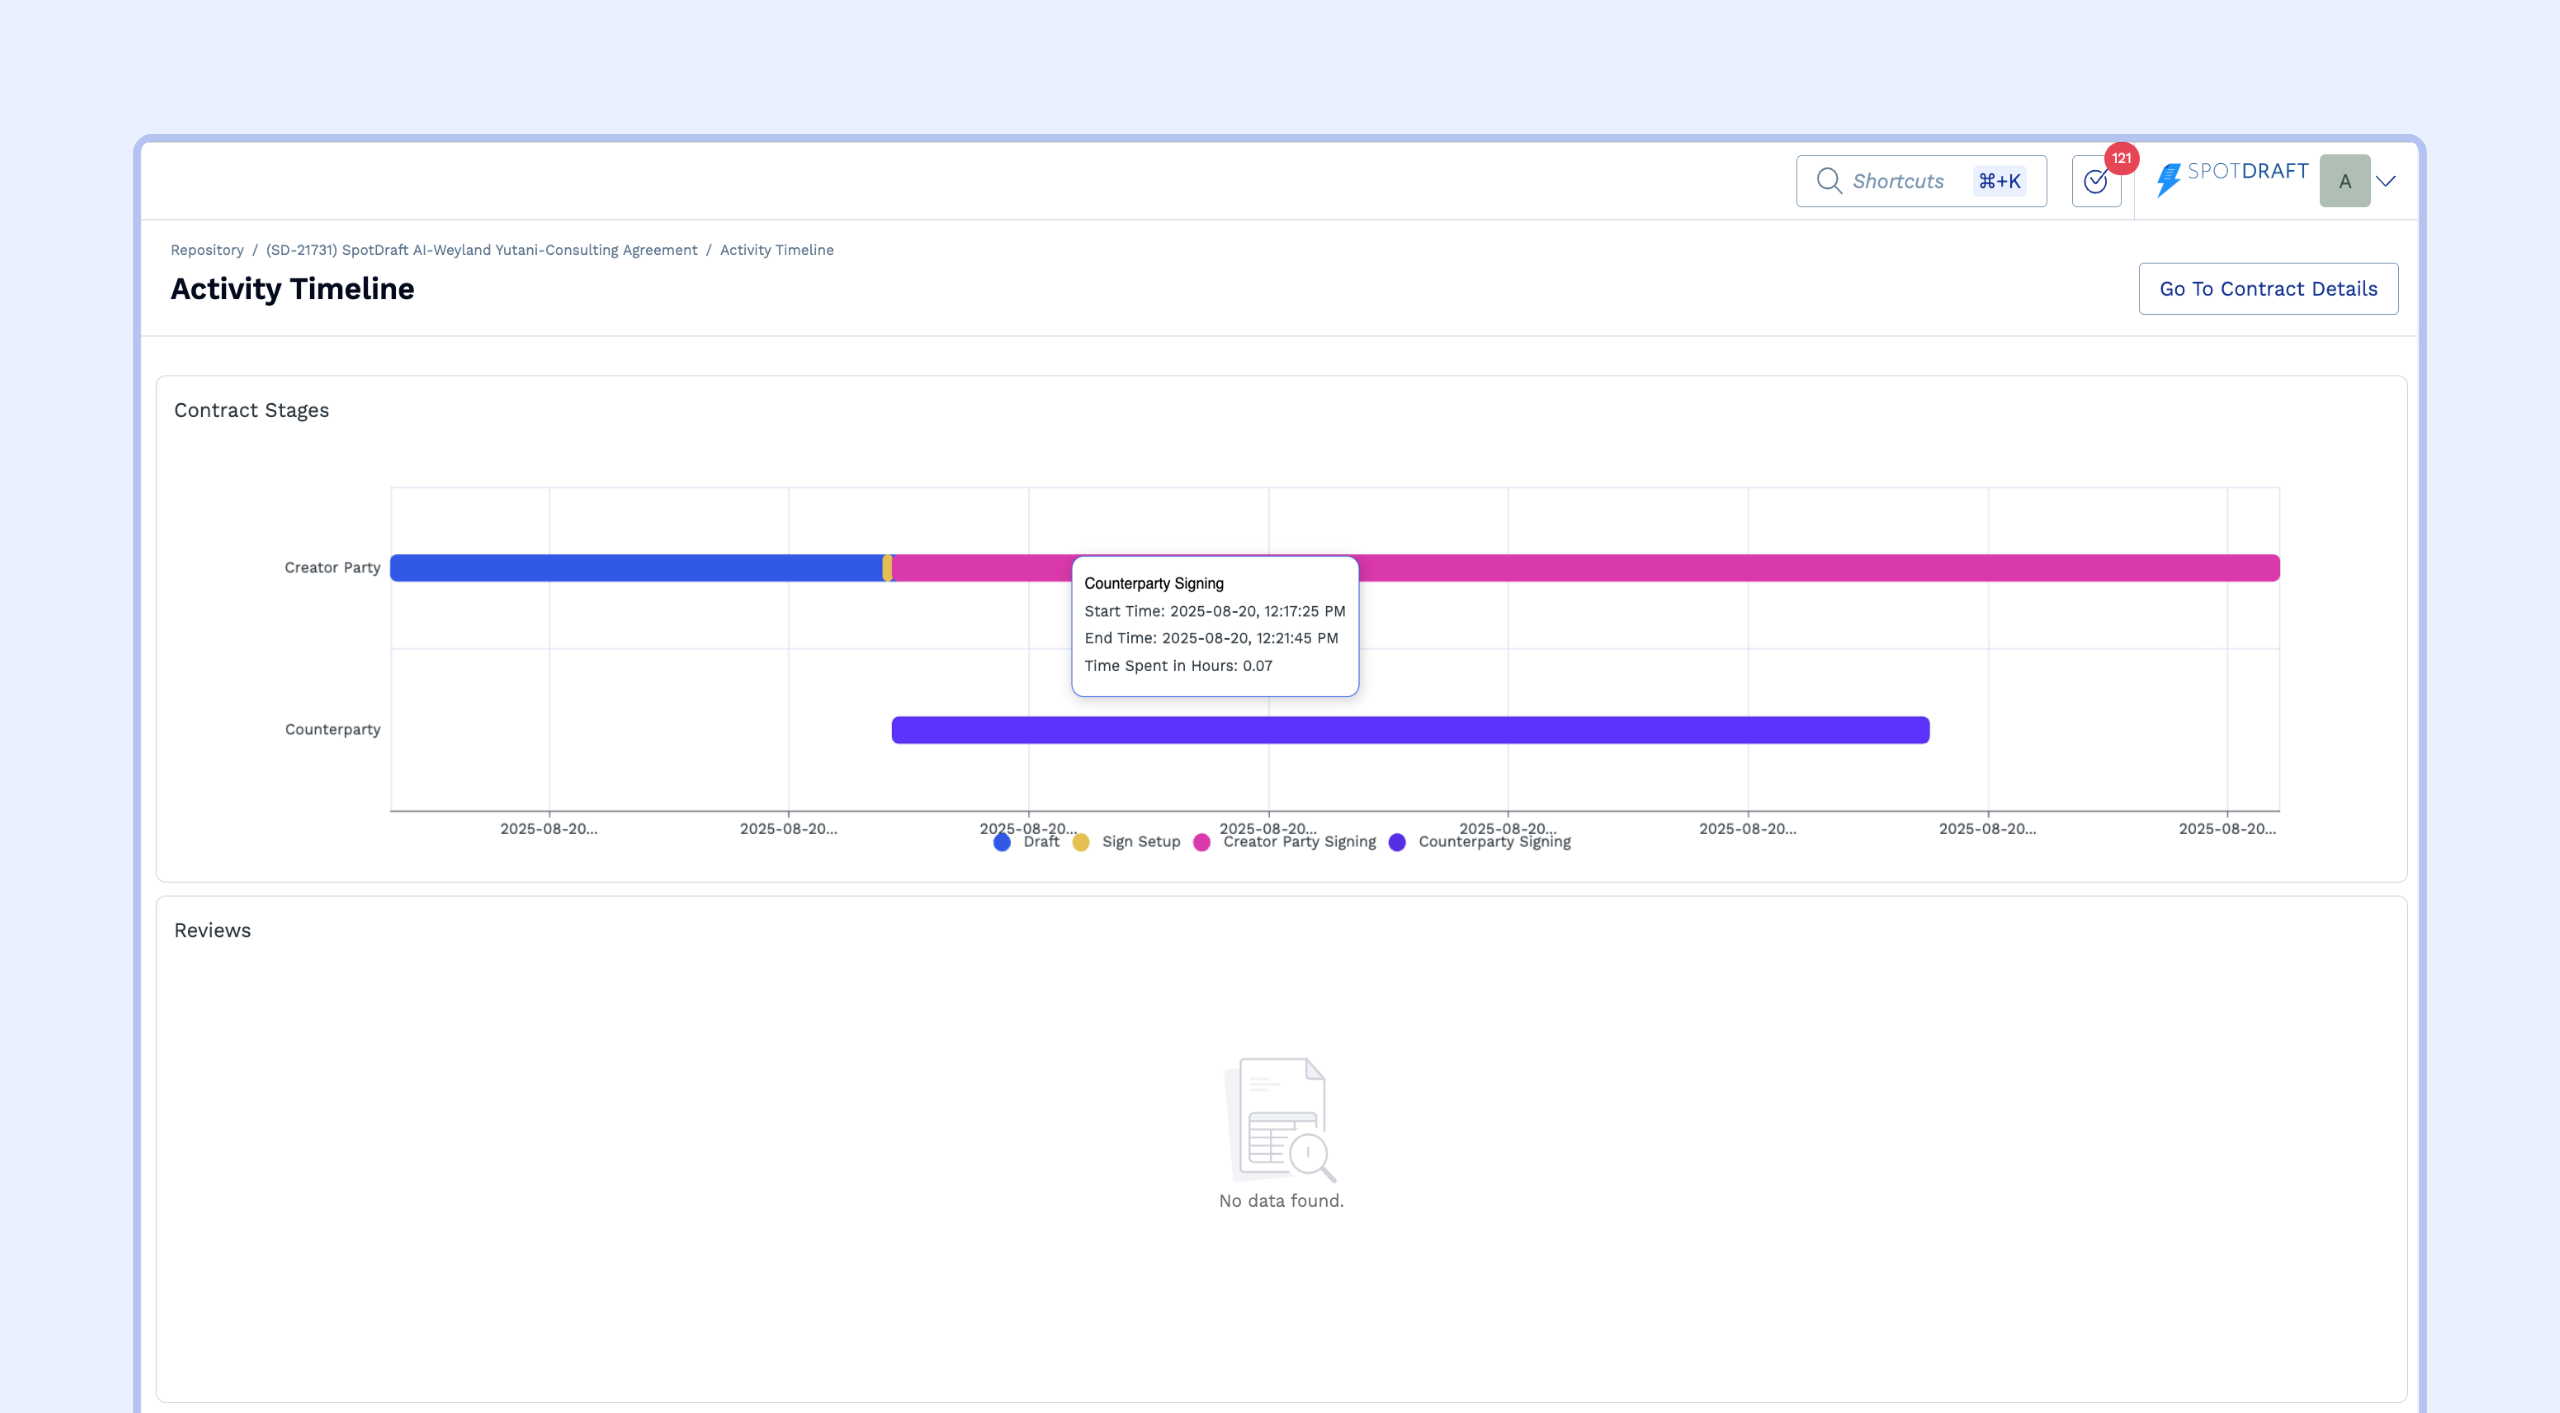2560x1413 pixels.
Task: Click into the Shortcuts search field
Action: click(x=1897, y=181)
